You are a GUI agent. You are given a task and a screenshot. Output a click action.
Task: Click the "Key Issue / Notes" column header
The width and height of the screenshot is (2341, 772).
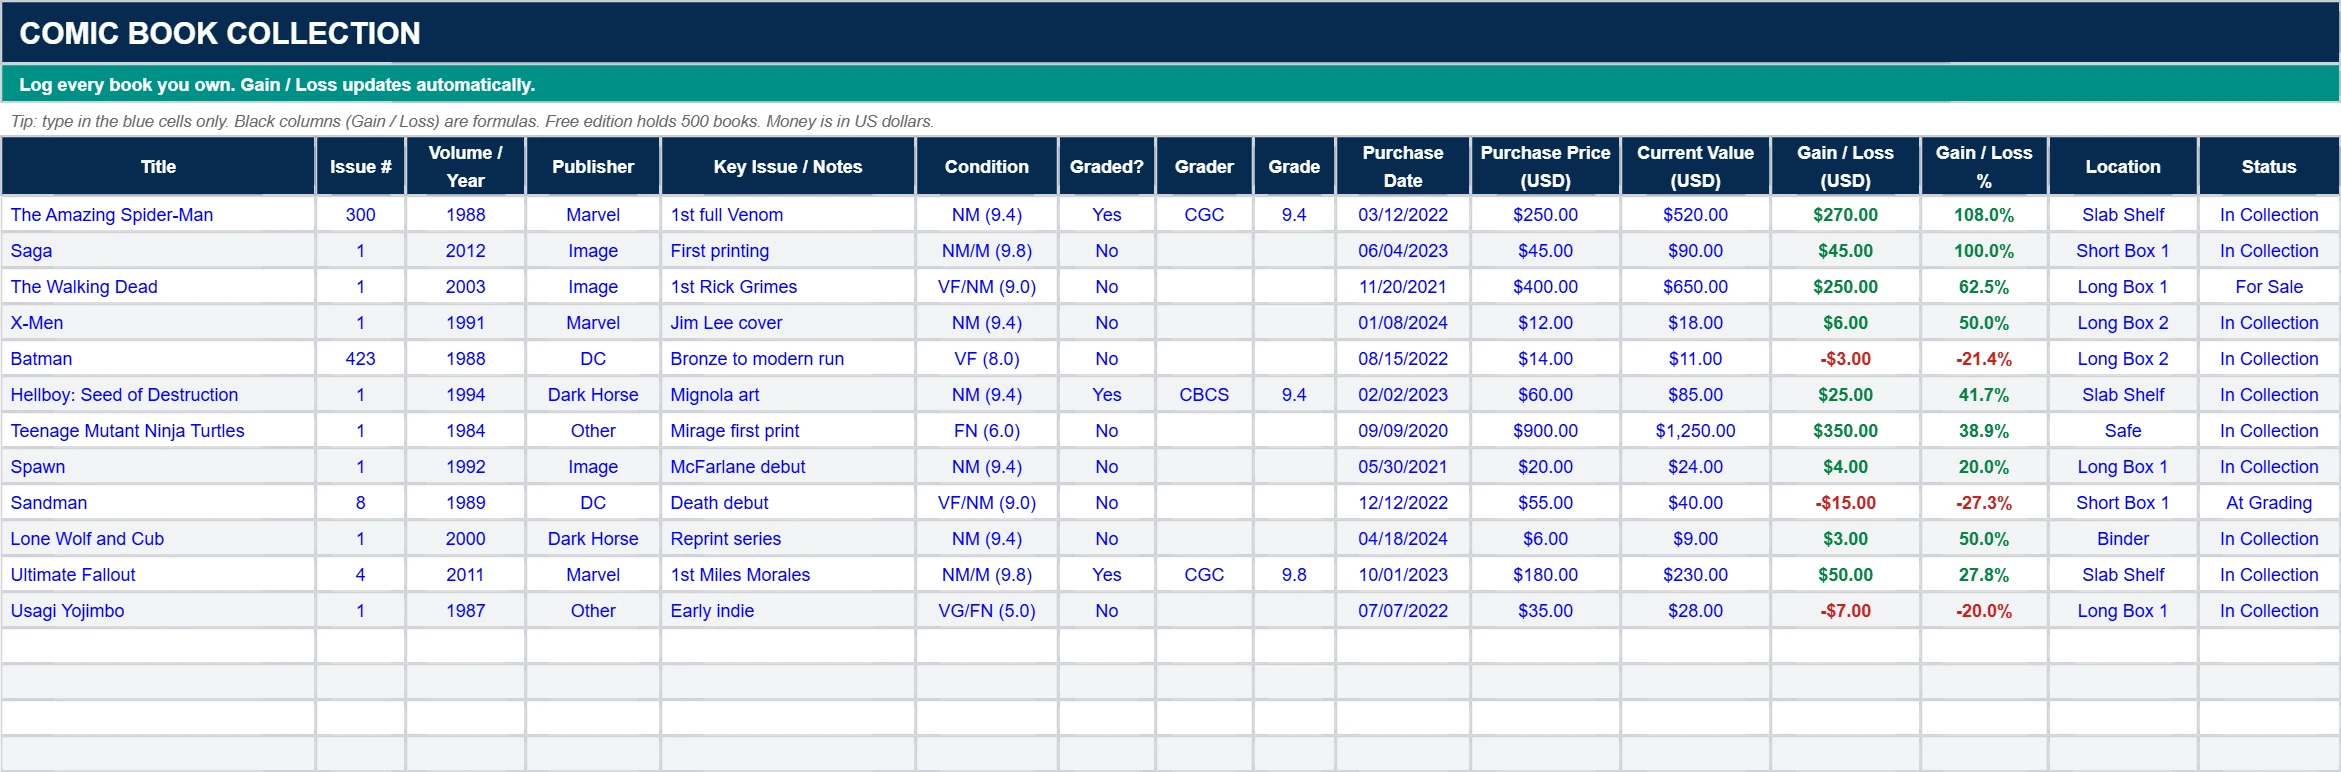pos(788,167)
